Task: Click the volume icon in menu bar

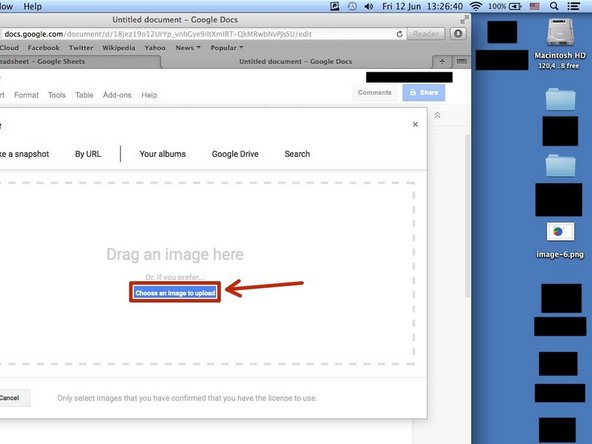Action: [369, 6]
